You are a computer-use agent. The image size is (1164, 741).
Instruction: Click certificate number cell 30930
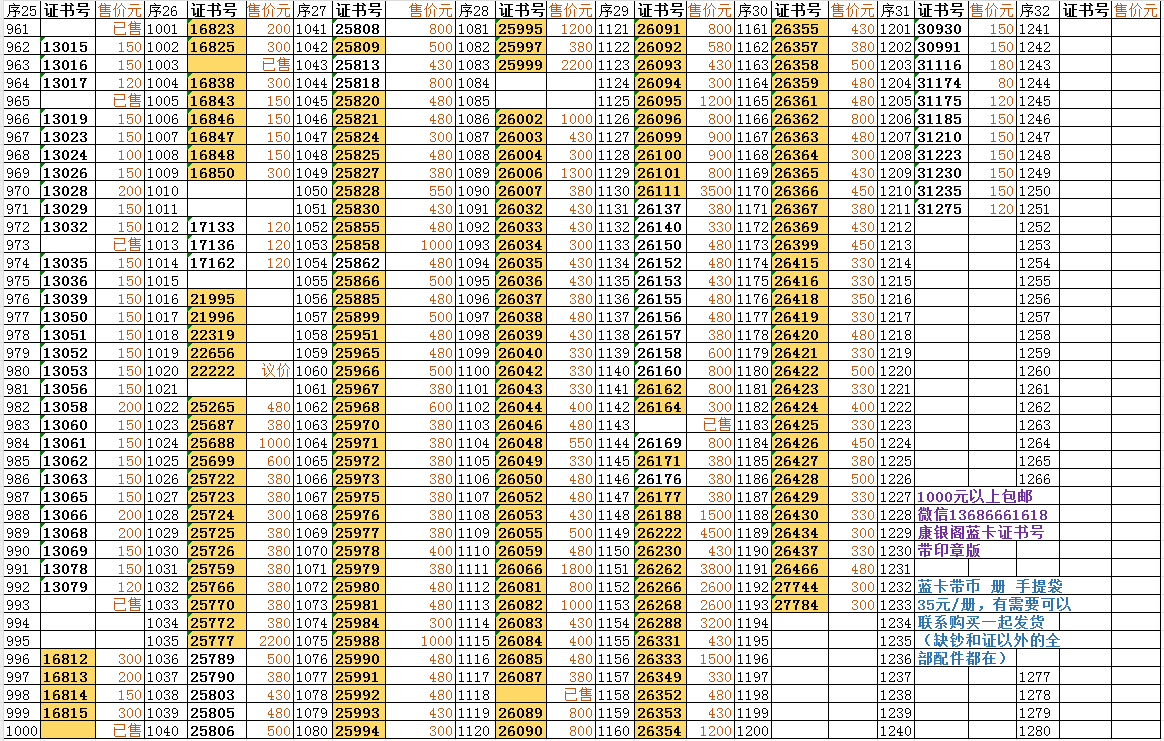[x=940, y=29]
